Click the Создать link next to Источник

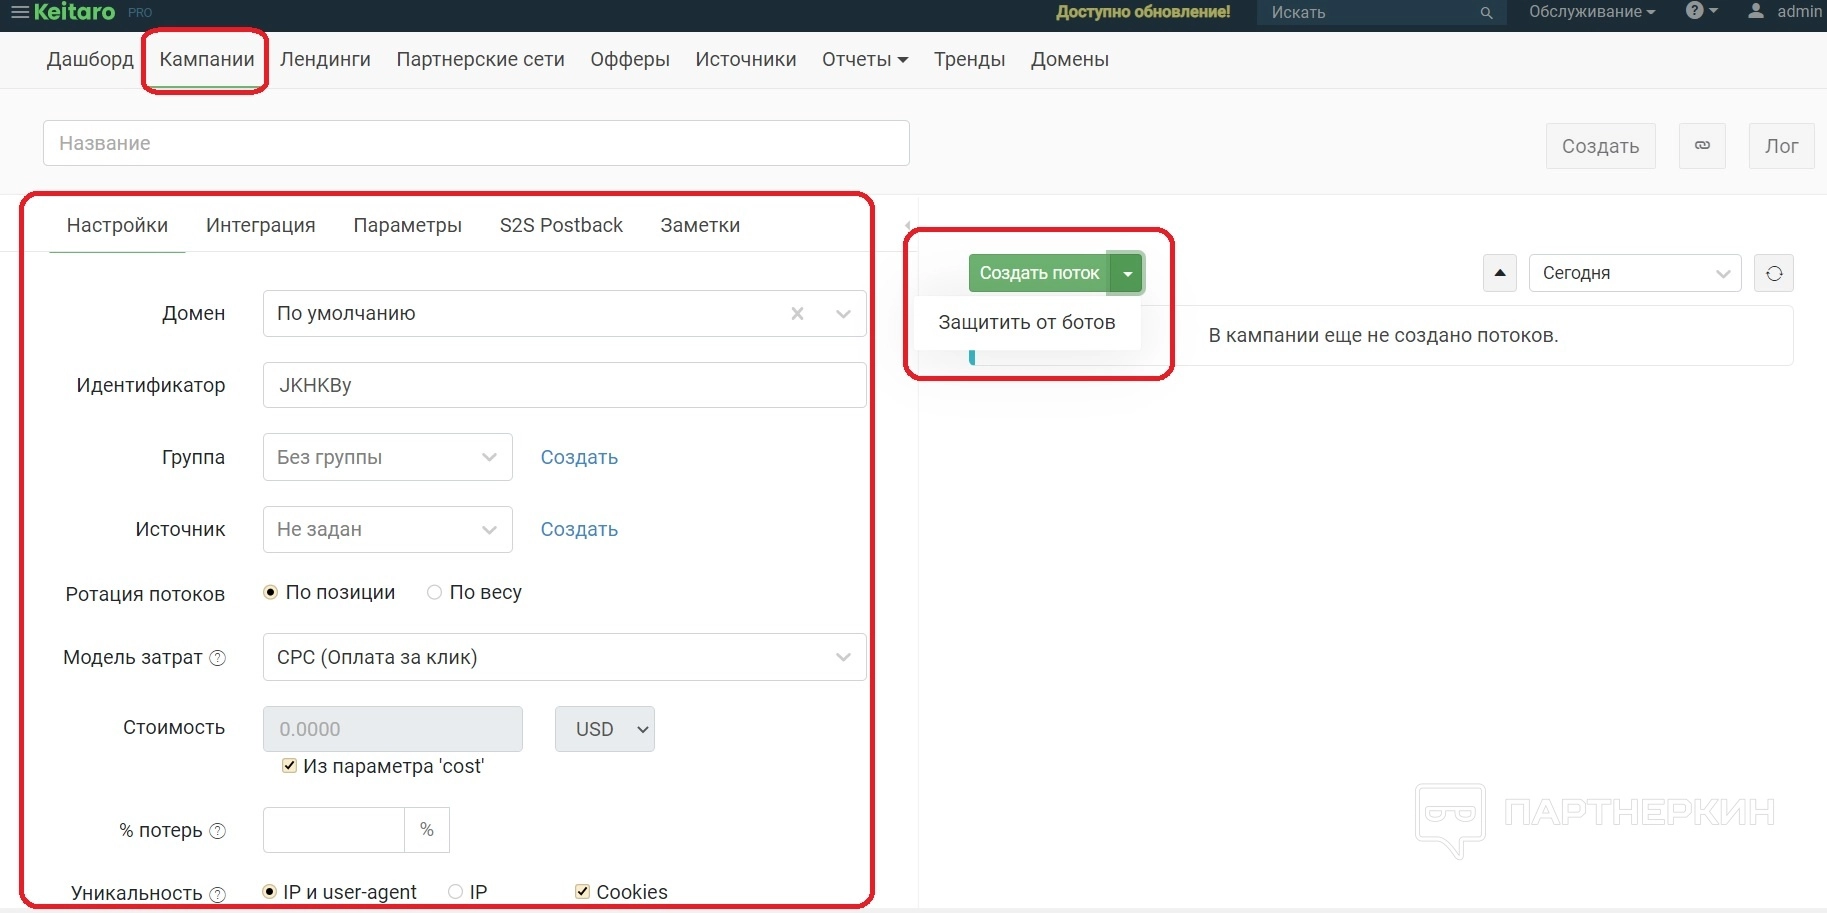coord(579,529)
